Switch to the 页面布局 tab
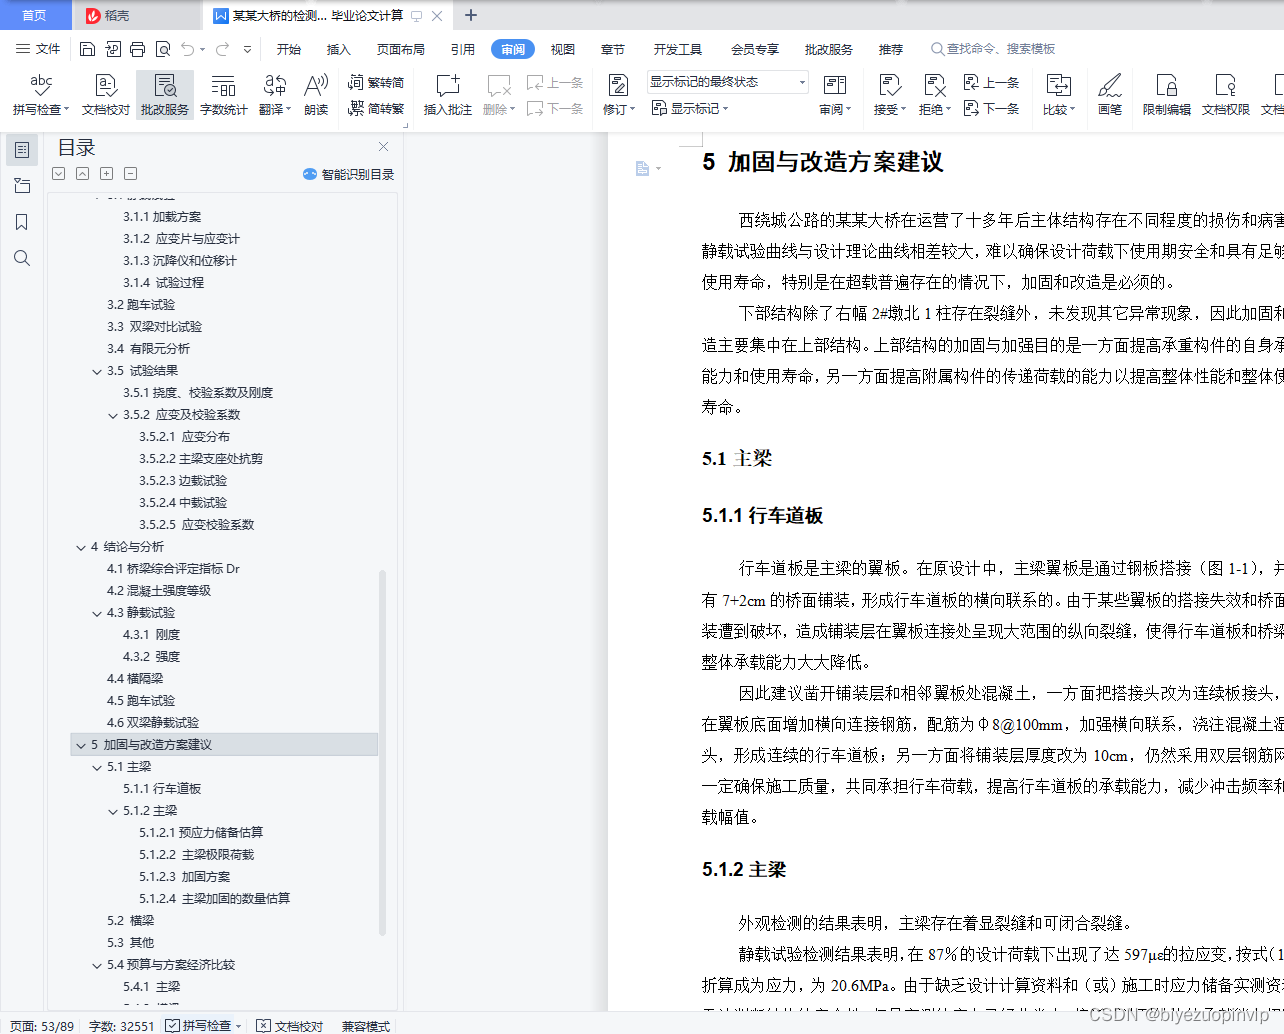This screenshot has height=1034, width=1284. [x=401, y=49]
